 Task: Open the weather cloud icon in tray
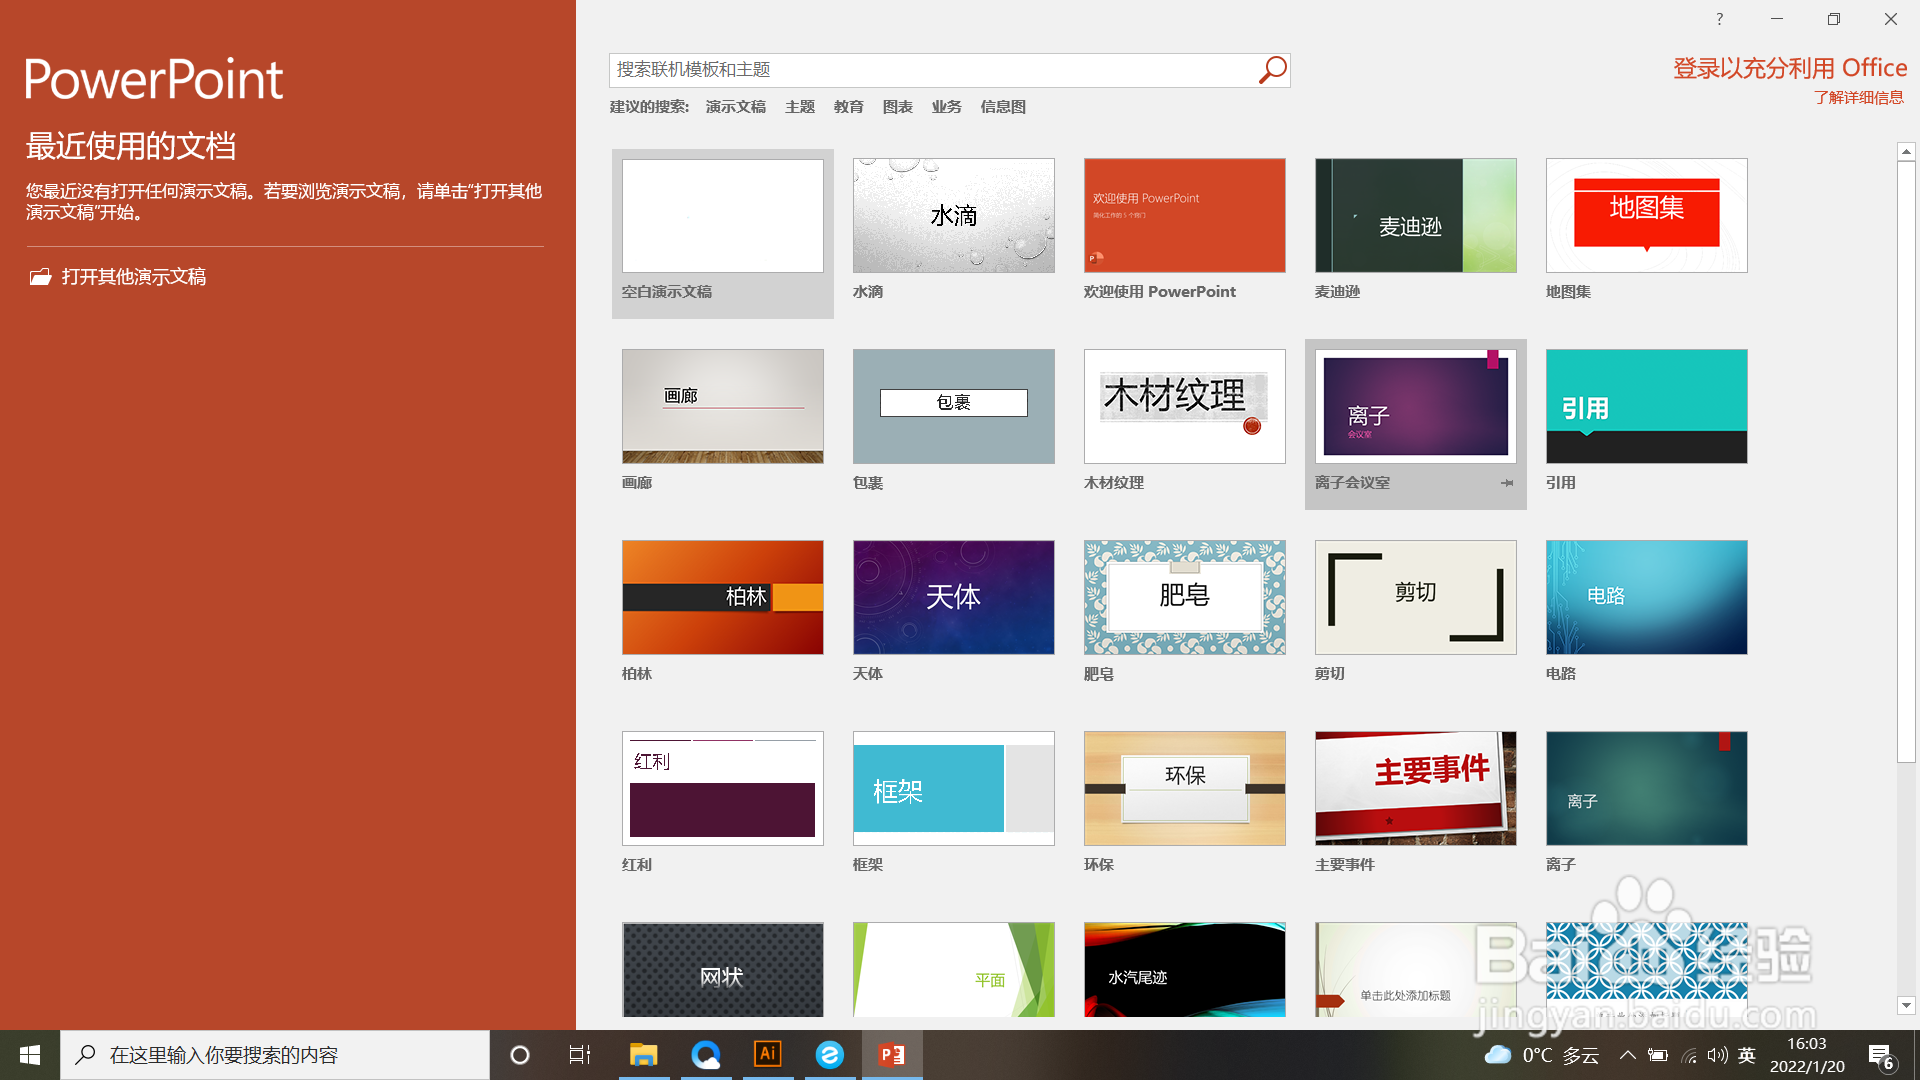1497,1055
